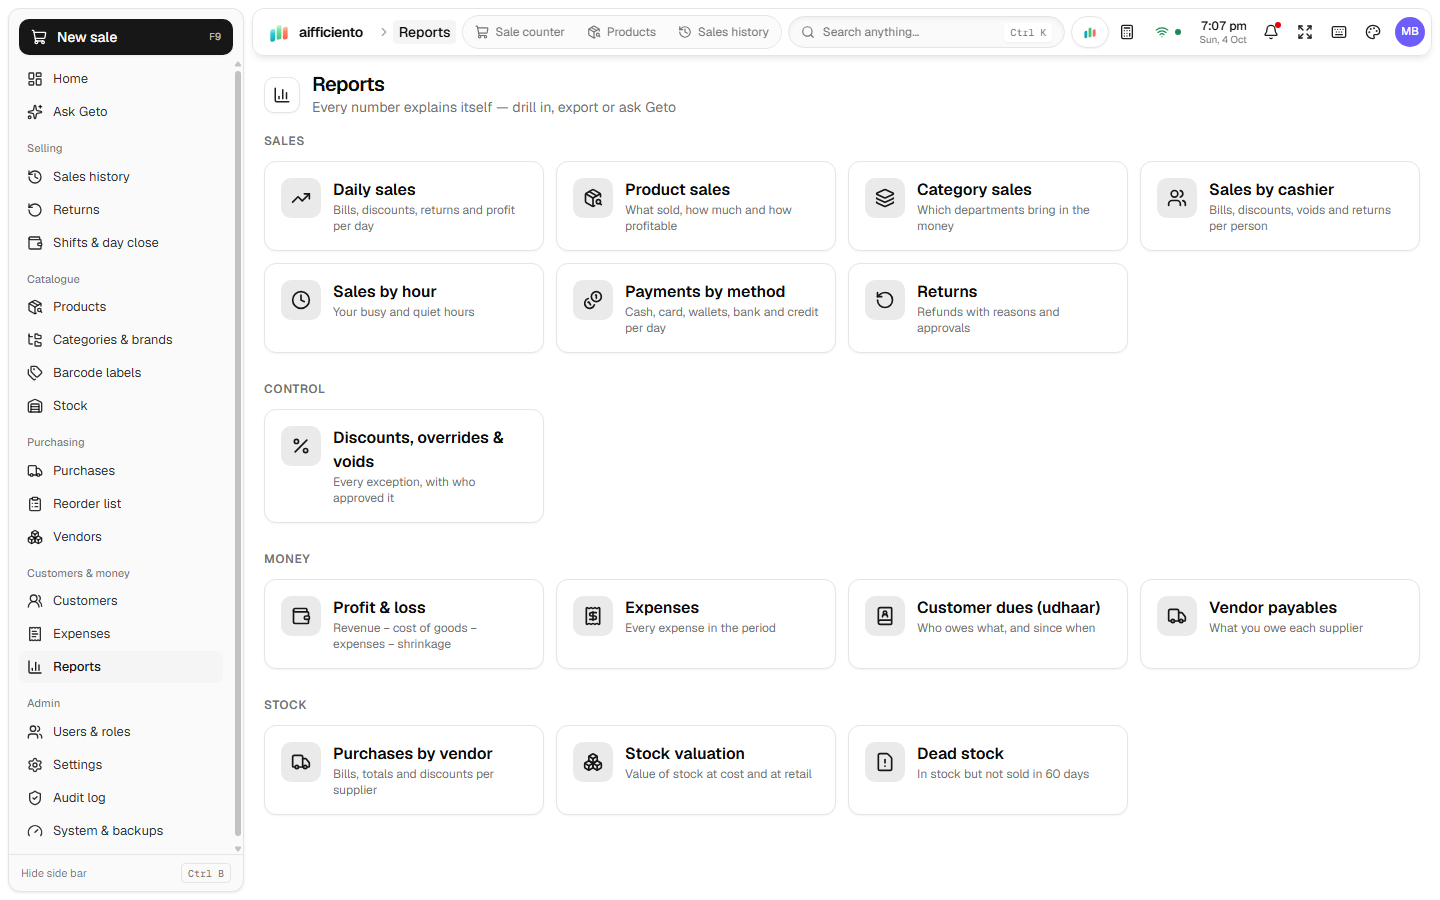Open the keyboard shortcuts icon
Viewport: 1440px width, 900px height.
click(1339, 32)
